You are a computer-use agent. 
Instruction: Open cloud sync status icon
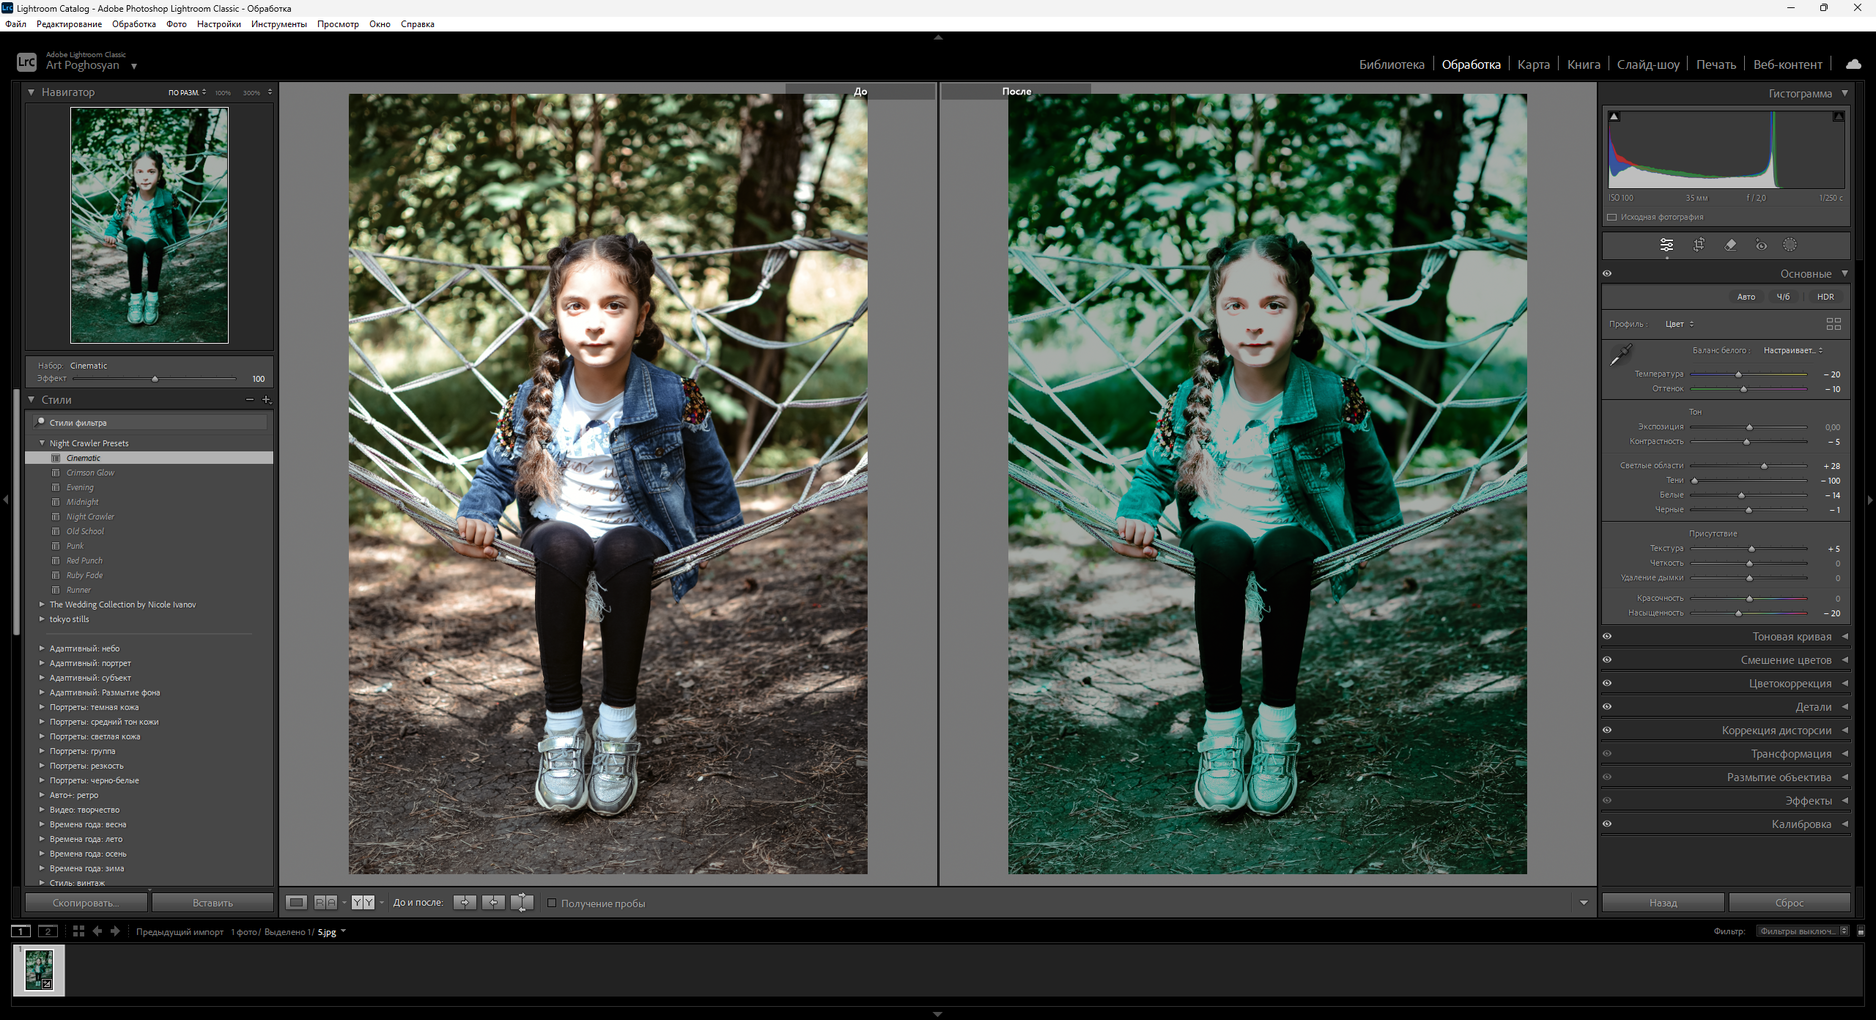1853,64
